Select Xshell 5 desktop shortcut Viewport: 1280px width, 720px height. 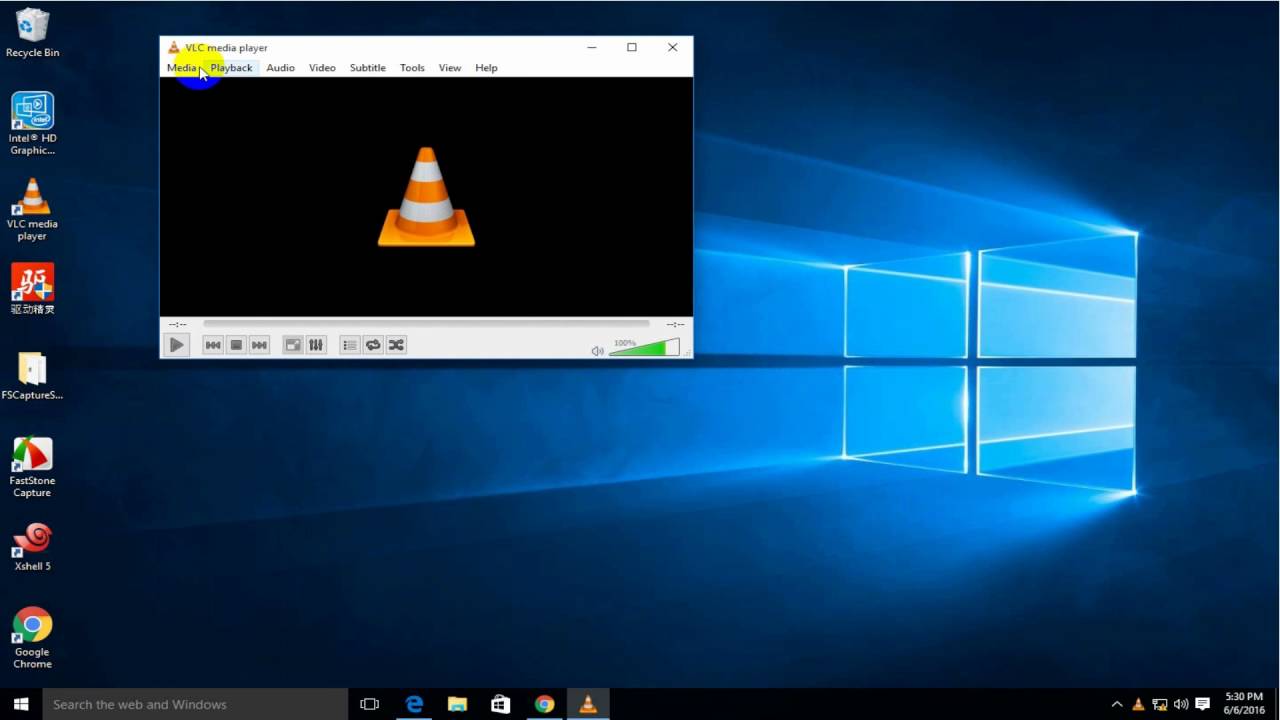pyautogui.click(x=32, y=547)
